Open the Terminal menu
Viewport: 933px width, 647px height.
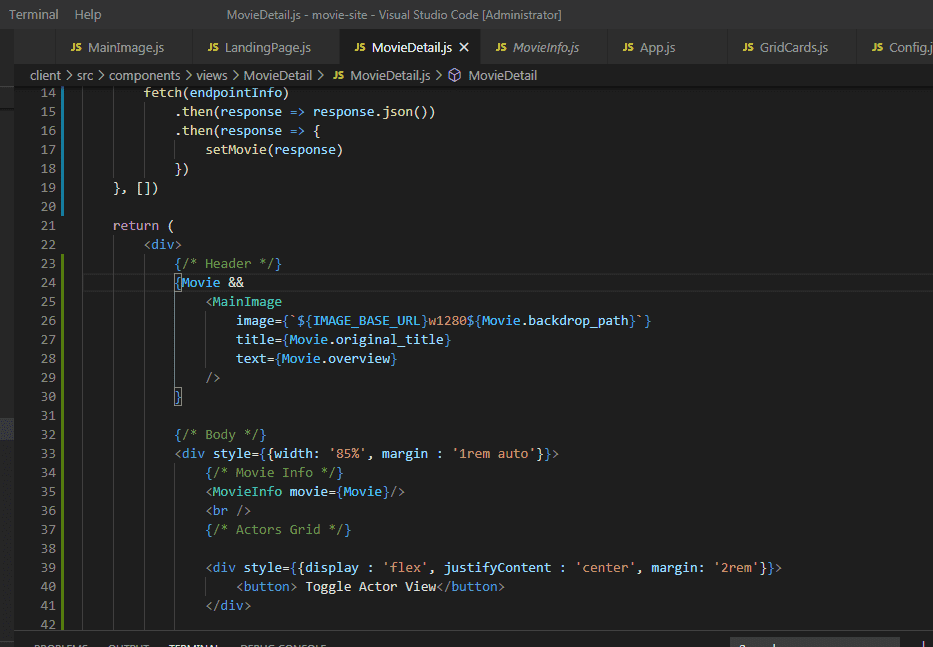[x=33, y=15]
